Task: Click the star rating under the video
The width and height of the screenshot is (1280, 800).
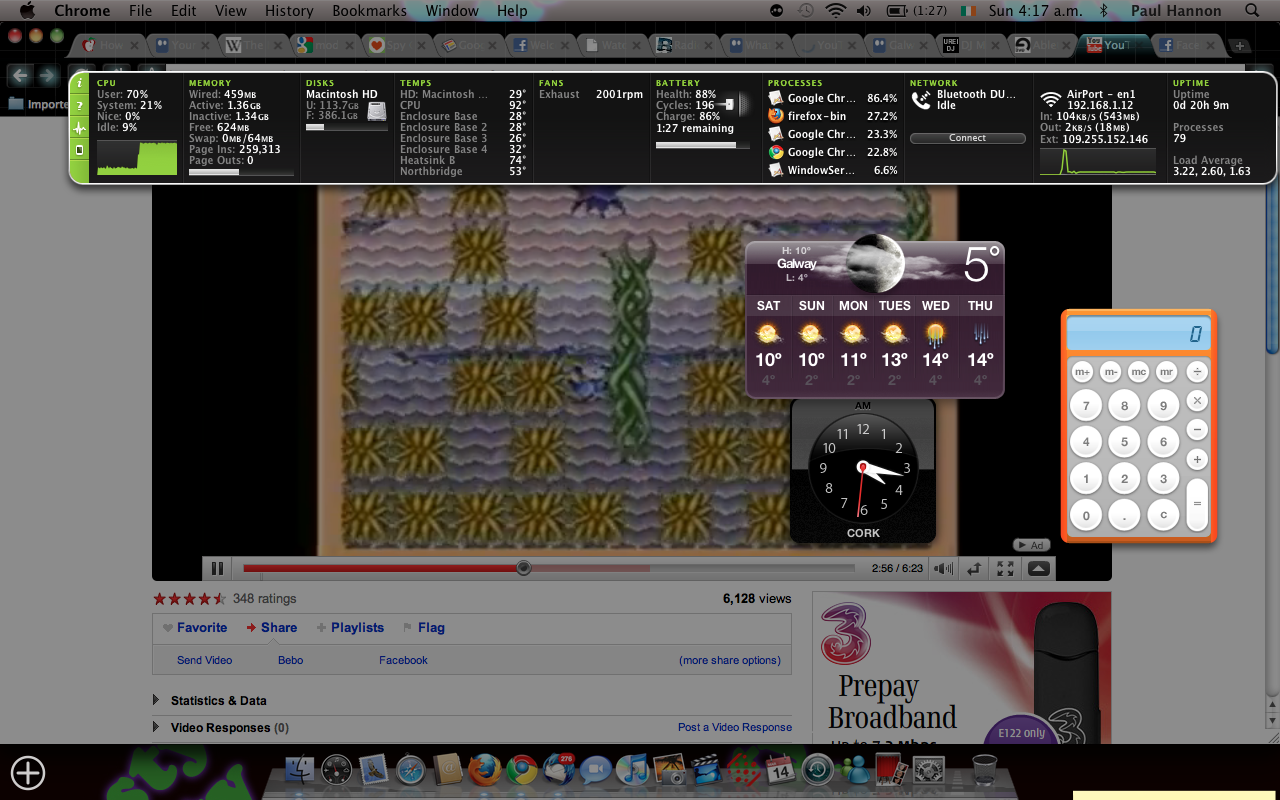Action: pyautogui.click(x=189, y=599)
